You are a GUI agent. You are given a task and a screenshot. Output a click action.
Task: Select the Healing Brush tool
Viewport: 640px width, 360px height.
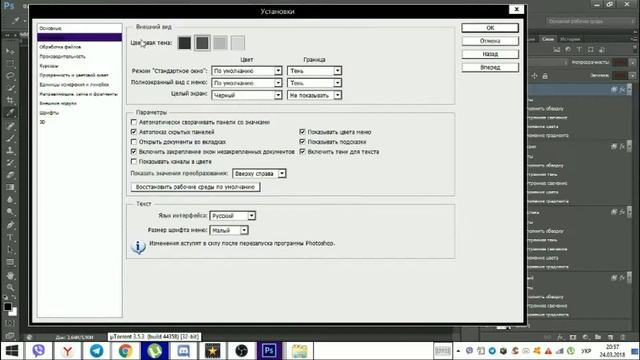10,126
